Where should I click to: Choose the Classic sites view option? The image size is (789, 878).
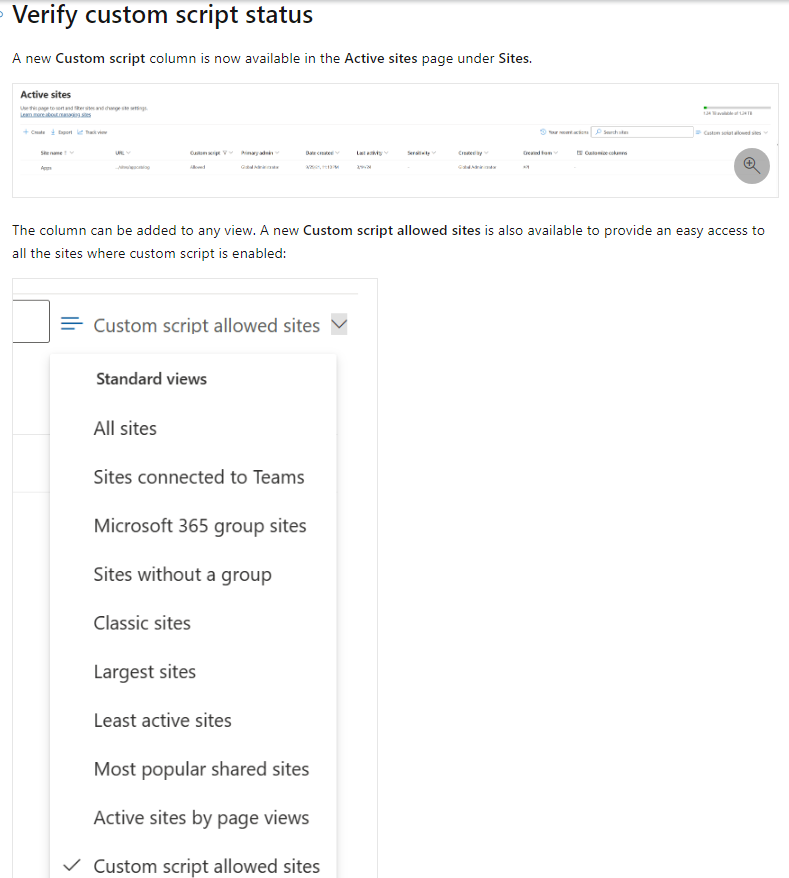point(141,622)
